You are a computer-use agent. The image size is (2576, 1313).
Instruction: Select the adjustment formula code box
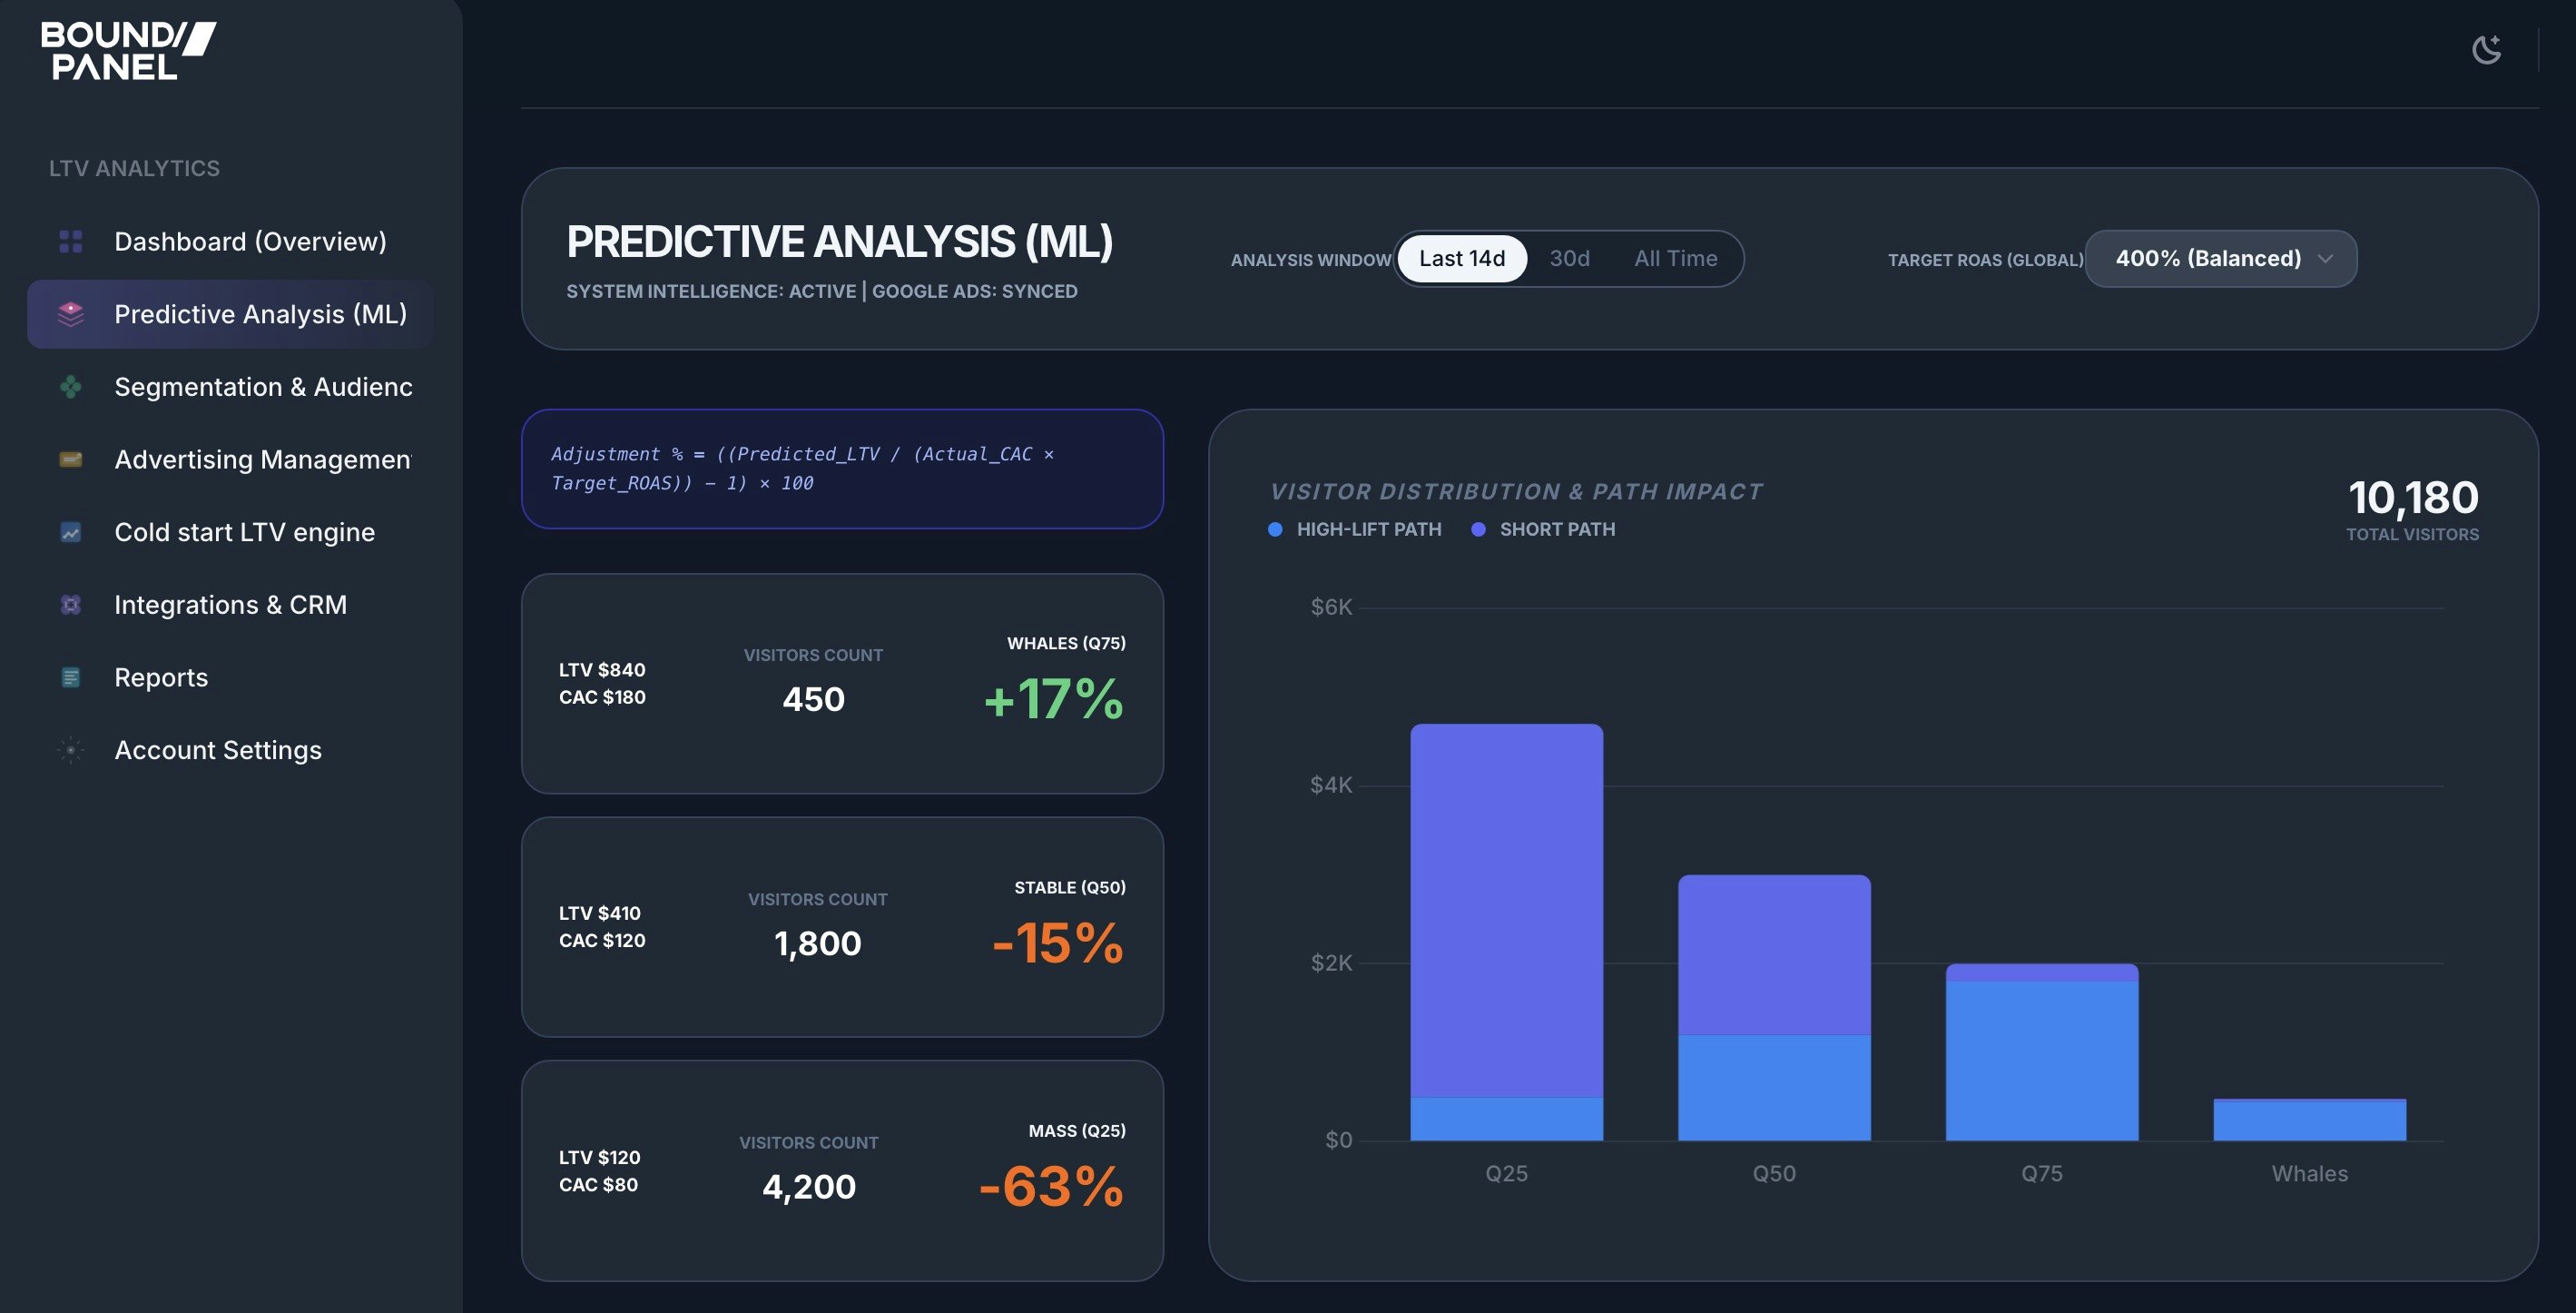[842, 469]
